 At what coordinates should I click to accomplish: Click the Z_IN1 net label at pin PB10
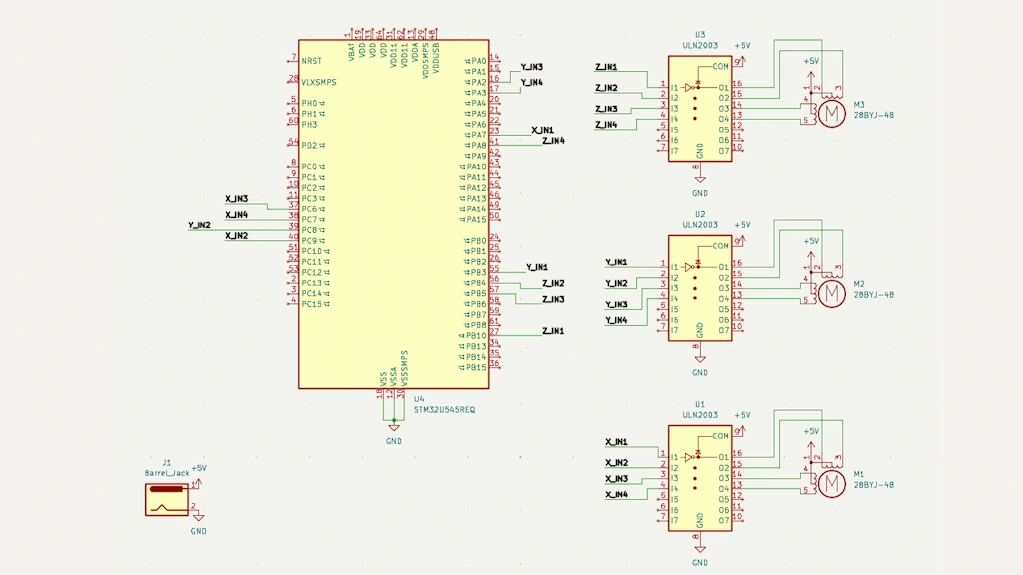[553, 332]
